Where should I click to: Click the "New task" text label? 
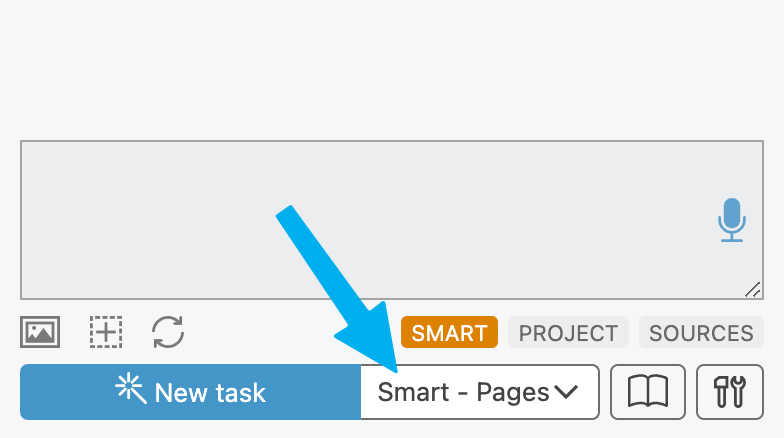click(210, 392)
